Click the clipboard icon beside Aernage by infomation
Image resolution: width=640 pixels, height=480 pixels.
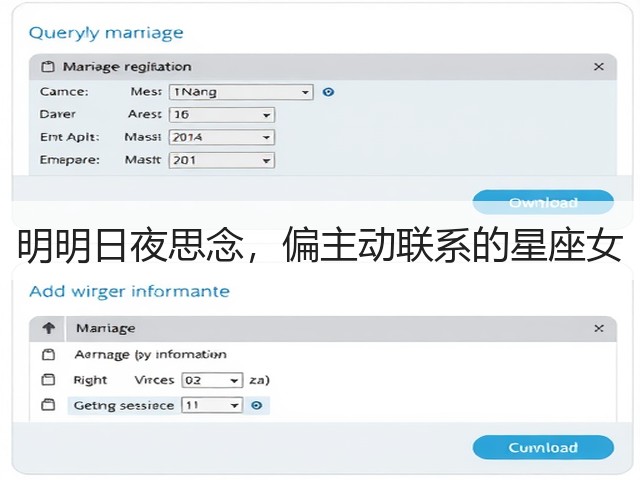click(48, 354)
